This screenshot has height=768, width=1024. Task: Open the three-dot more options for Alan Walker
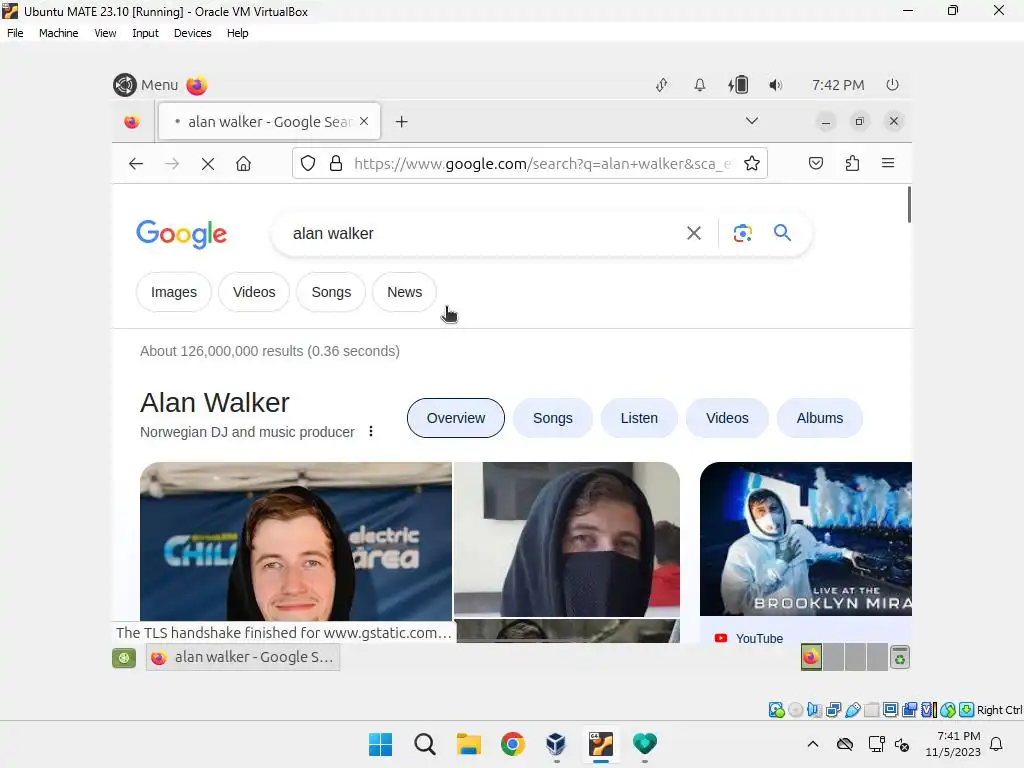click(x=371, y=431)
